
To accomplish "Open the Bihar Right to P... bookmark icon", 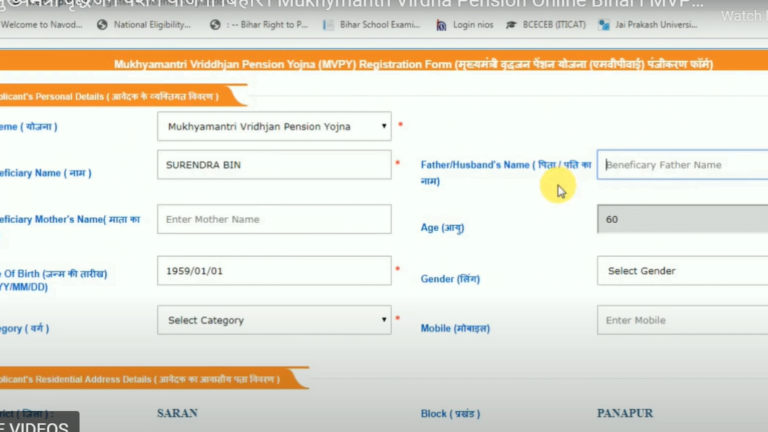I will coord(215,24).
